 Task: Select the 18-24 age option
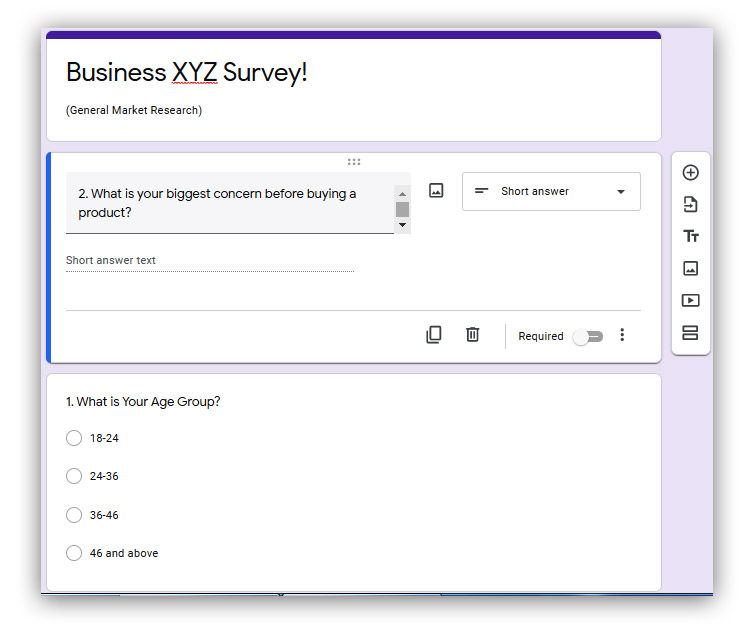click(x=74, y=438)
